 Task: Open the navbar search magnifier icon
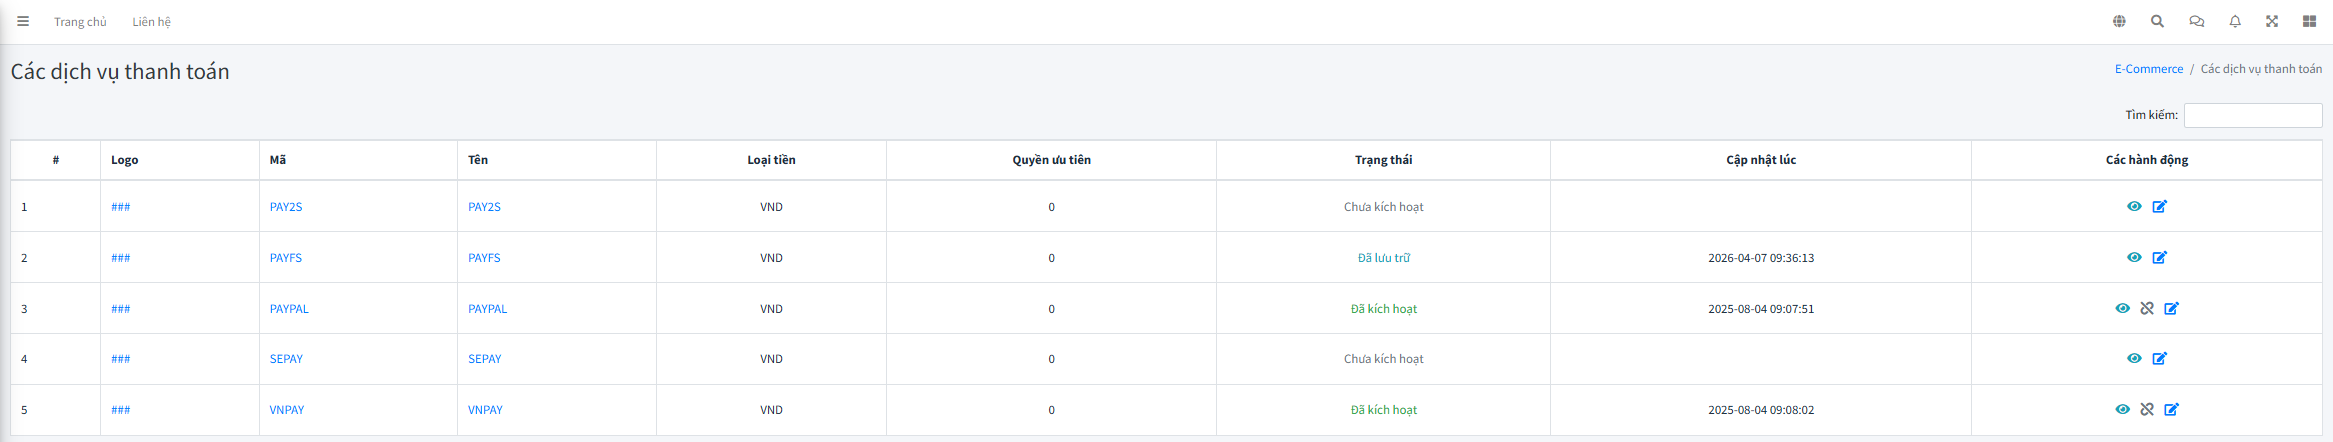[x=2157, y=21]
